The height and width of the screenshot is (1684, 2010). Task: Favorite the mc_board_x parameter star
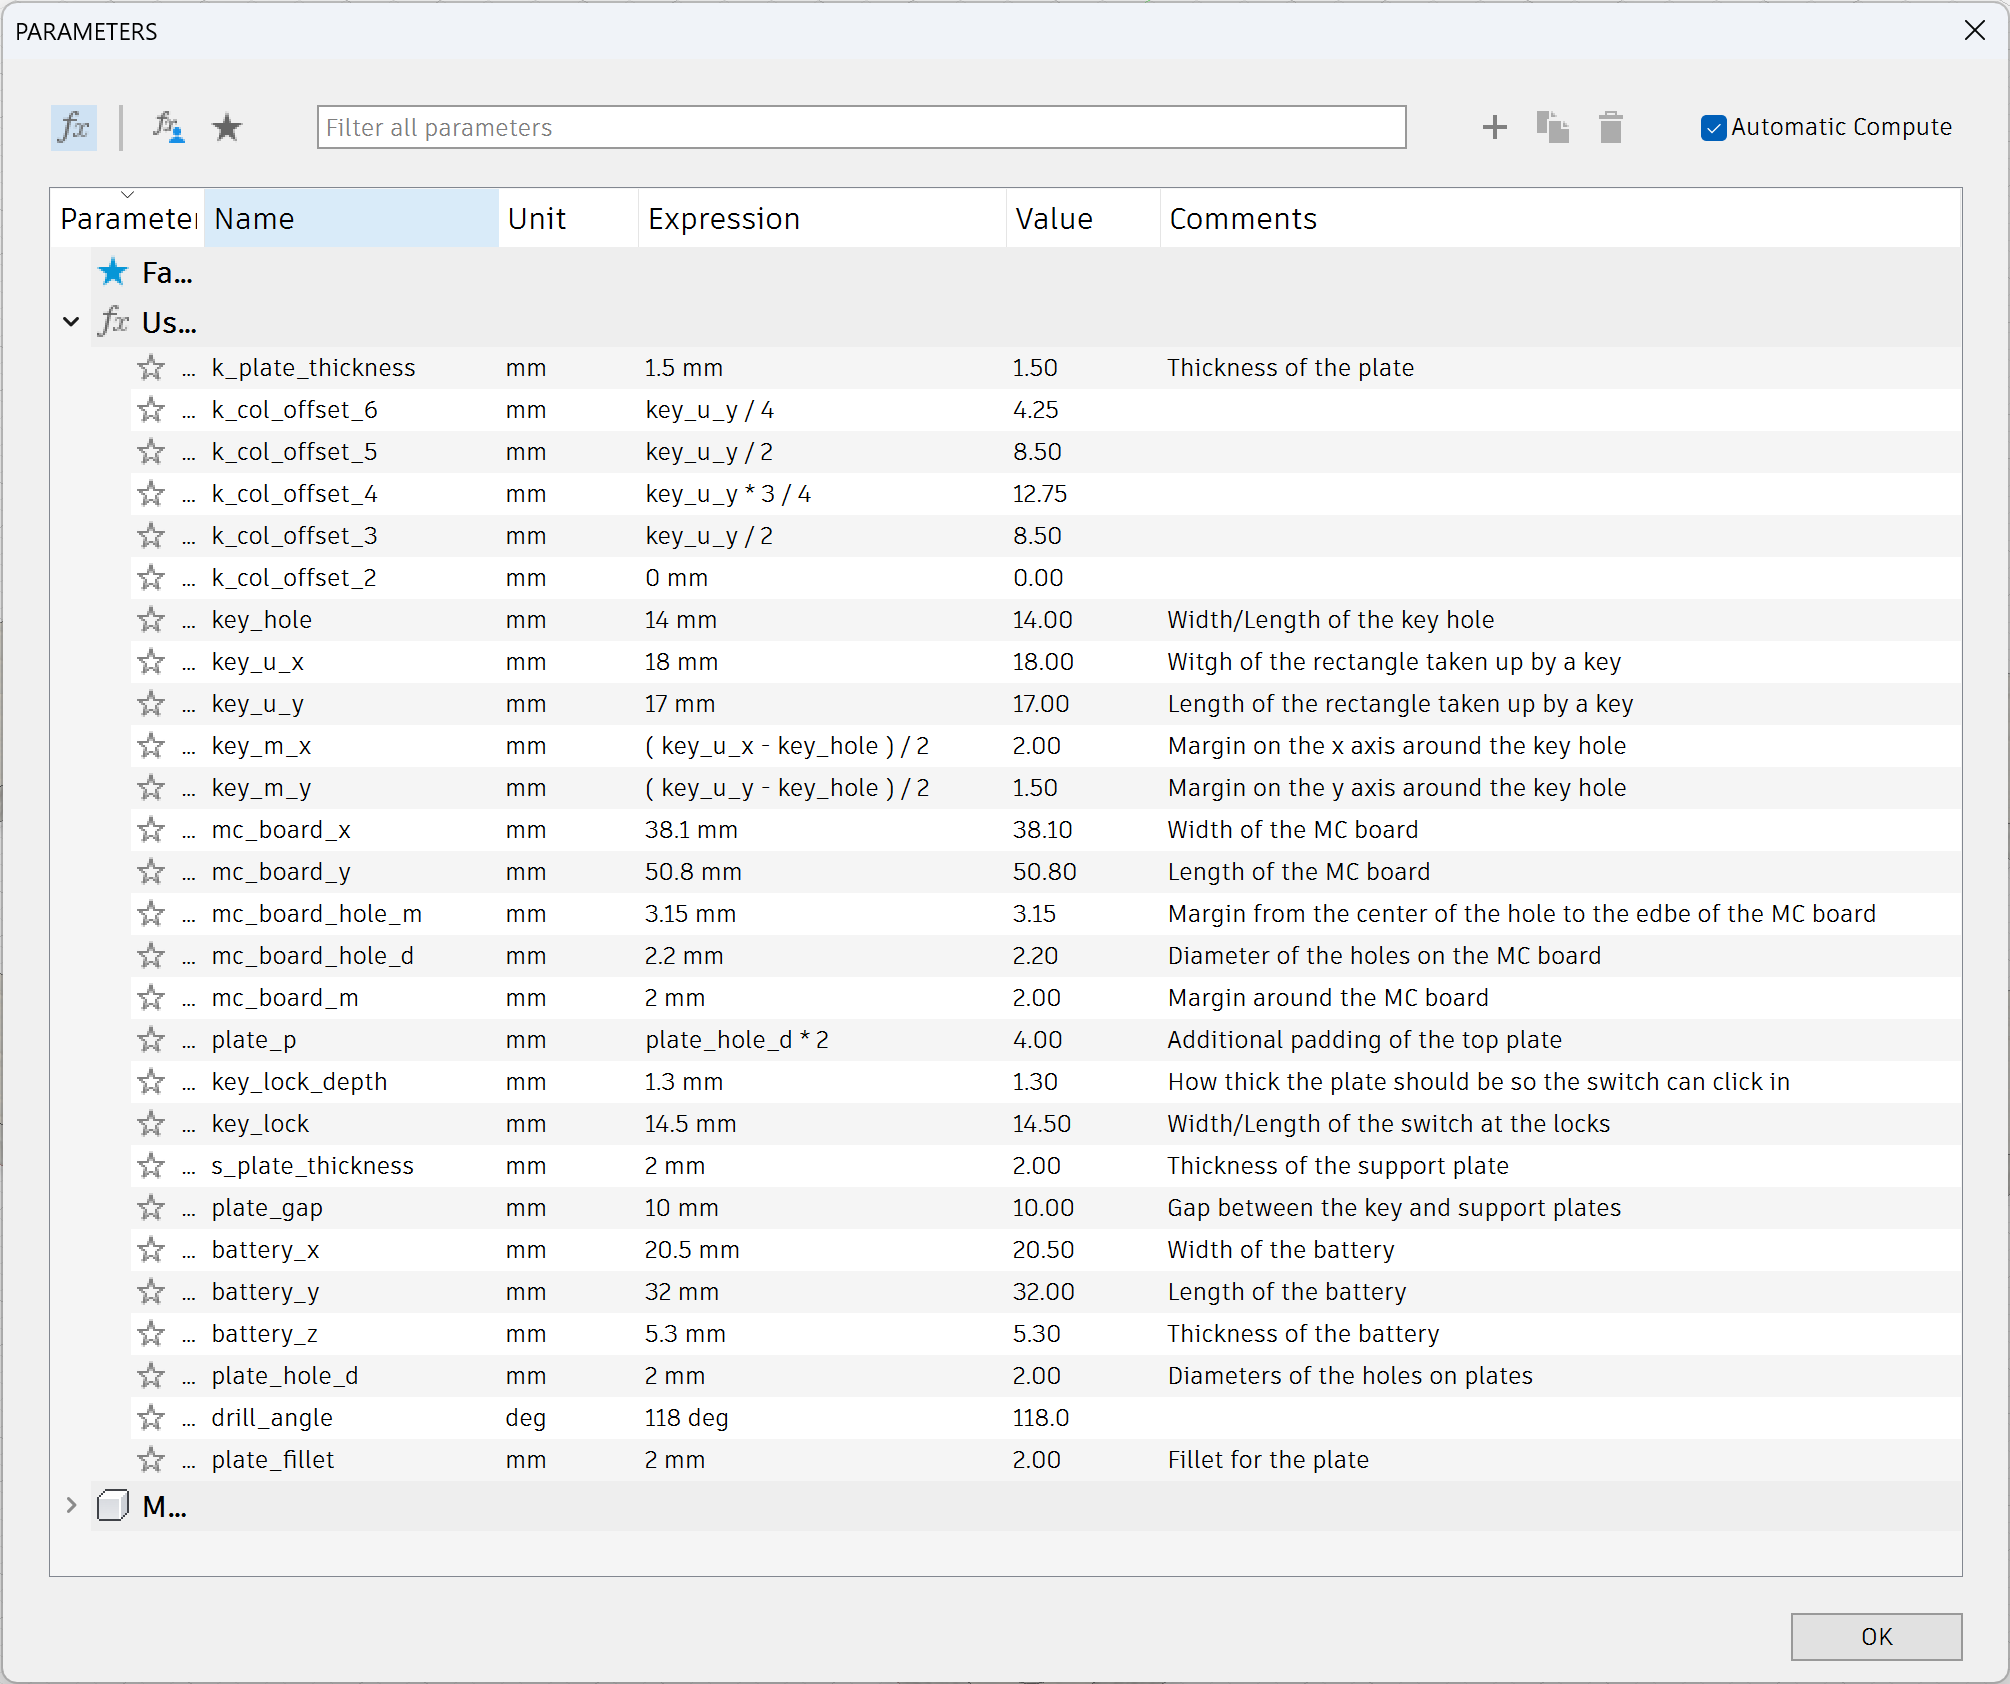[151, 830]
